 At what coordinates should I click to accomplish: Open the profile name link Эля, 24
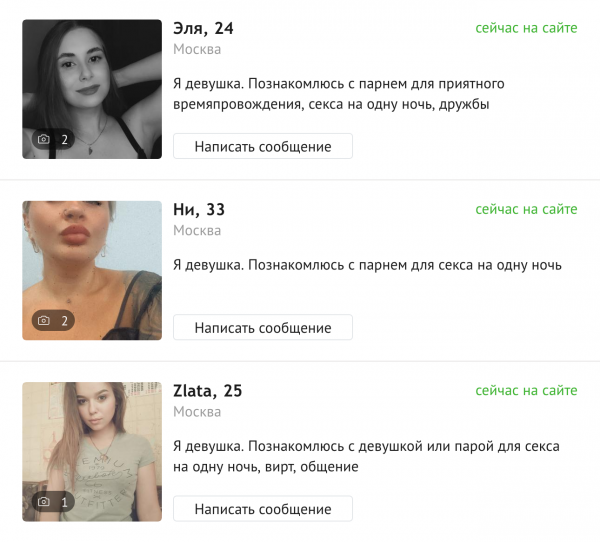[203, 28]
